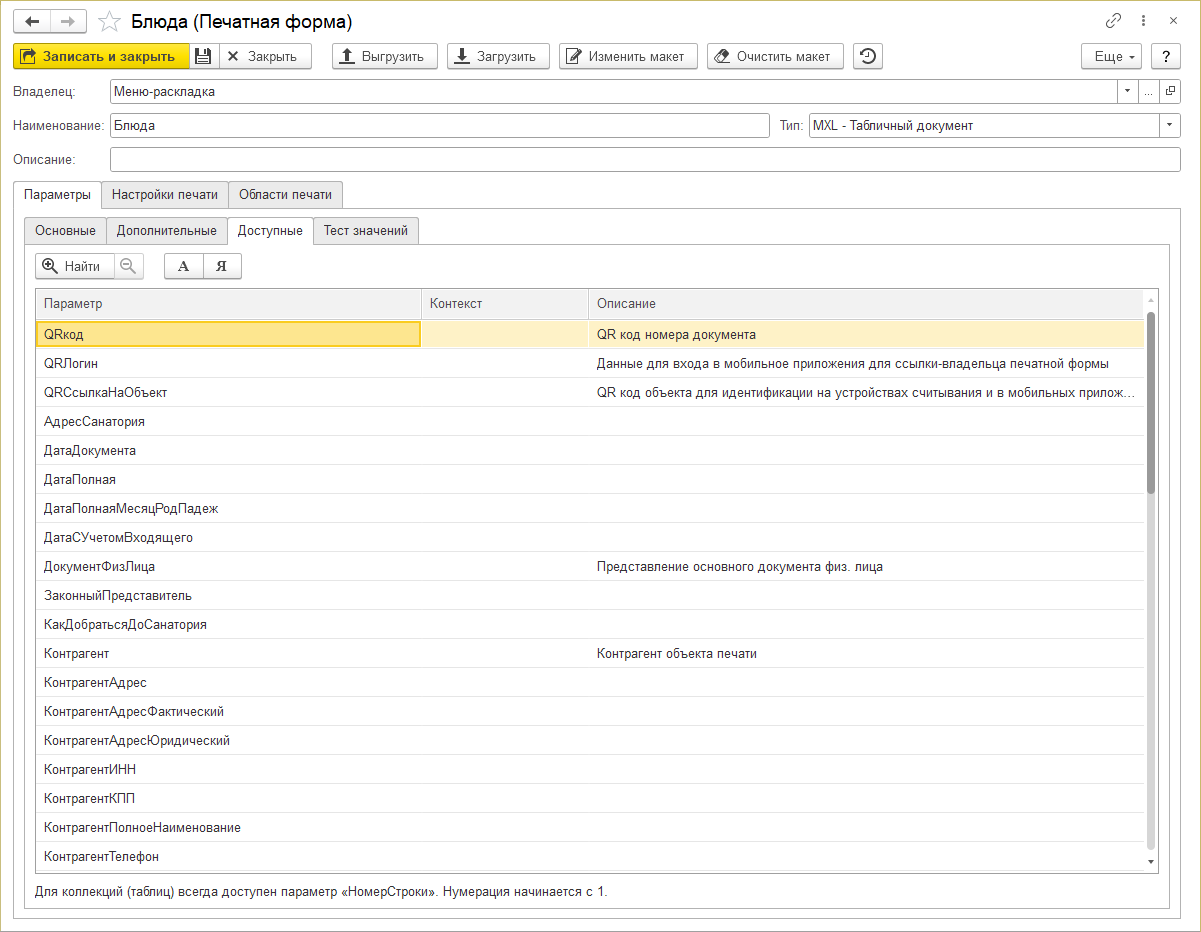Expand the Владелец dropdown list
This screenshot has width=1201, height=932.
point(1127,92)
